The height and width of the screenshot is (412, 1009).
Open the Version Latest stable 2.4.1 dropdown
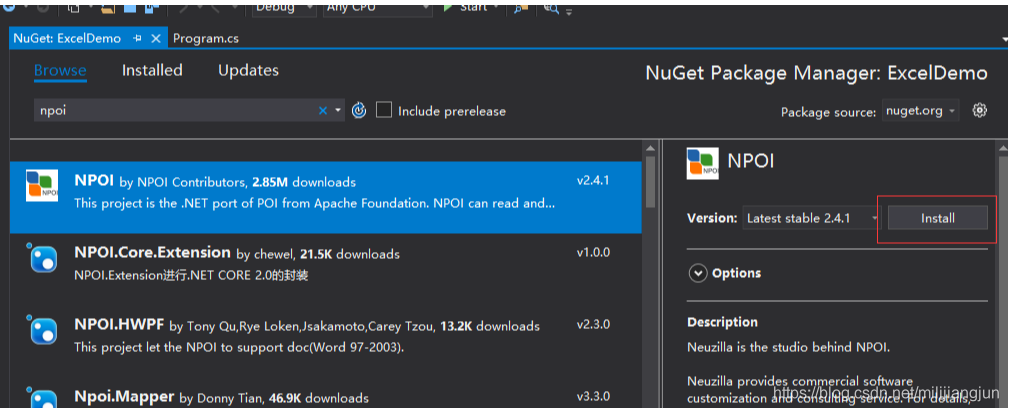point(812,218)
